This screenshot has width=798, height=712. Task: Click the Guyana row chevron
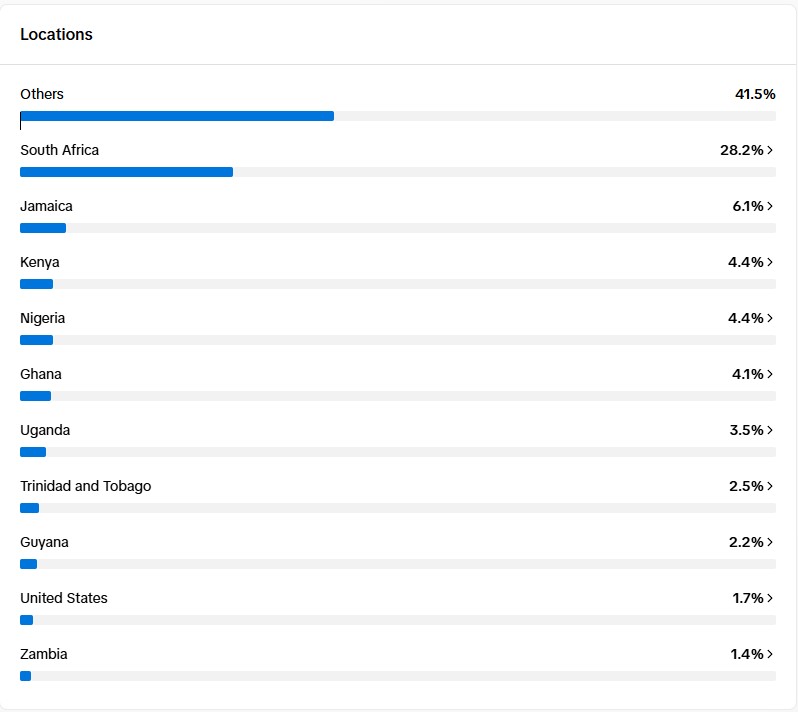pos(770,542)
